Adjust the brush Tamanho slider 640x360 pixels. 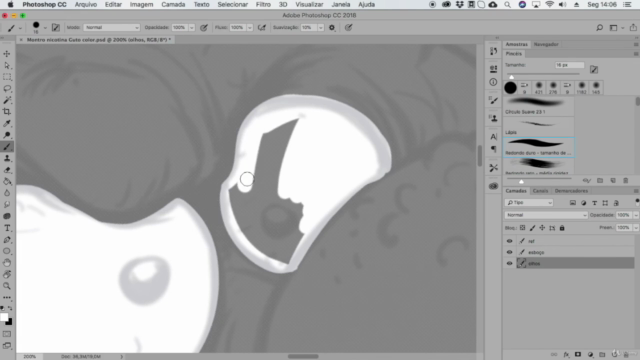coord(511,76)
